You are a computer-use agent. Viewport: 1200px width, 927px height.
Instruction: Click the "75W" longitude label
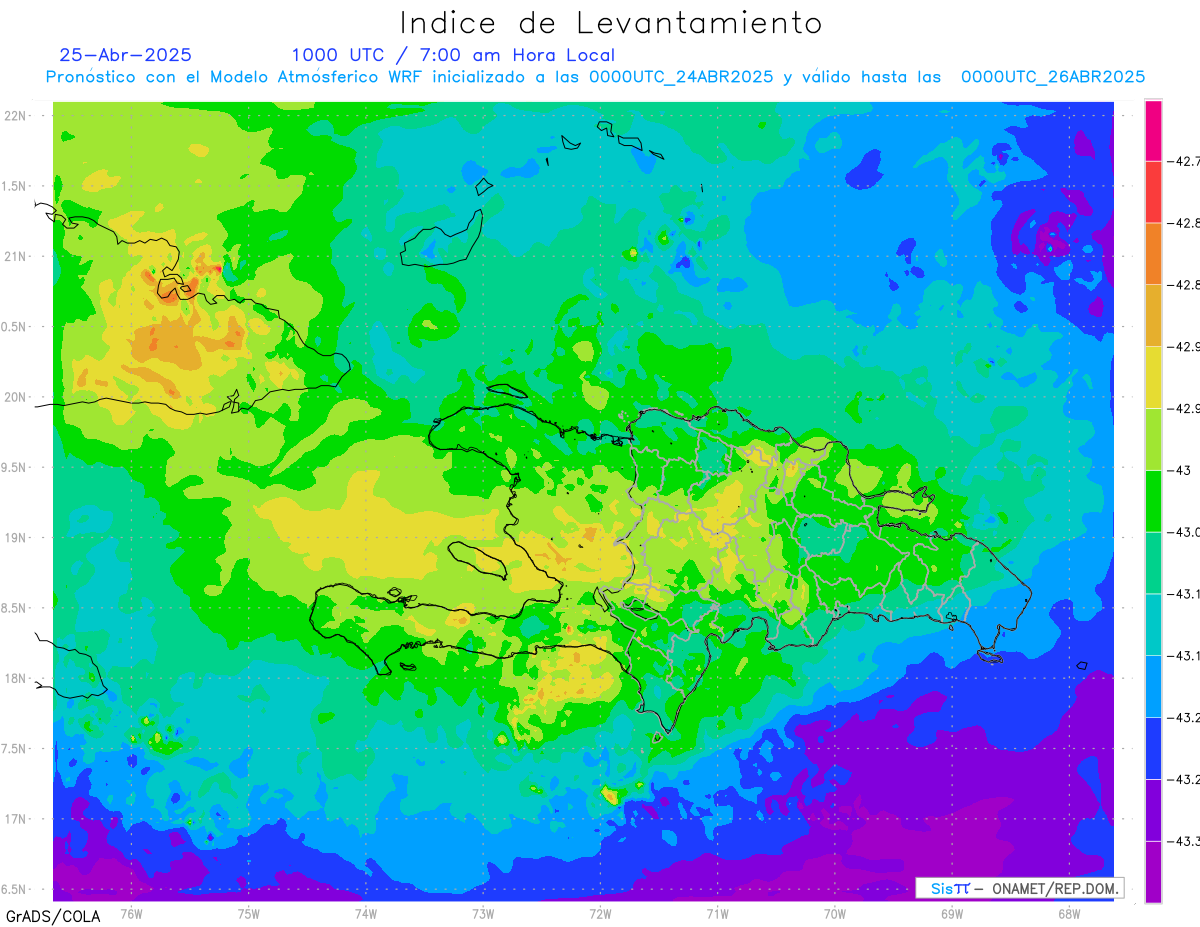coord(249,914)
